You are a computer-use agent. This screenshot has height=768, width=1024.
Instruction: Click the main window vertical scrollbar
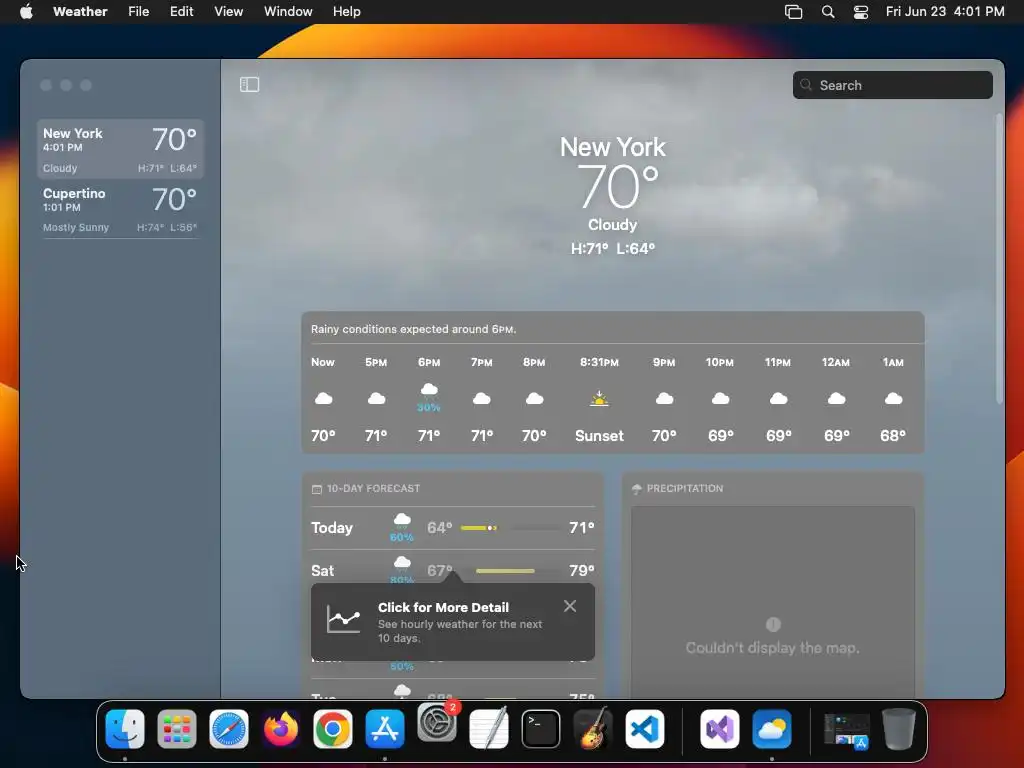click(x=999, y=259)
